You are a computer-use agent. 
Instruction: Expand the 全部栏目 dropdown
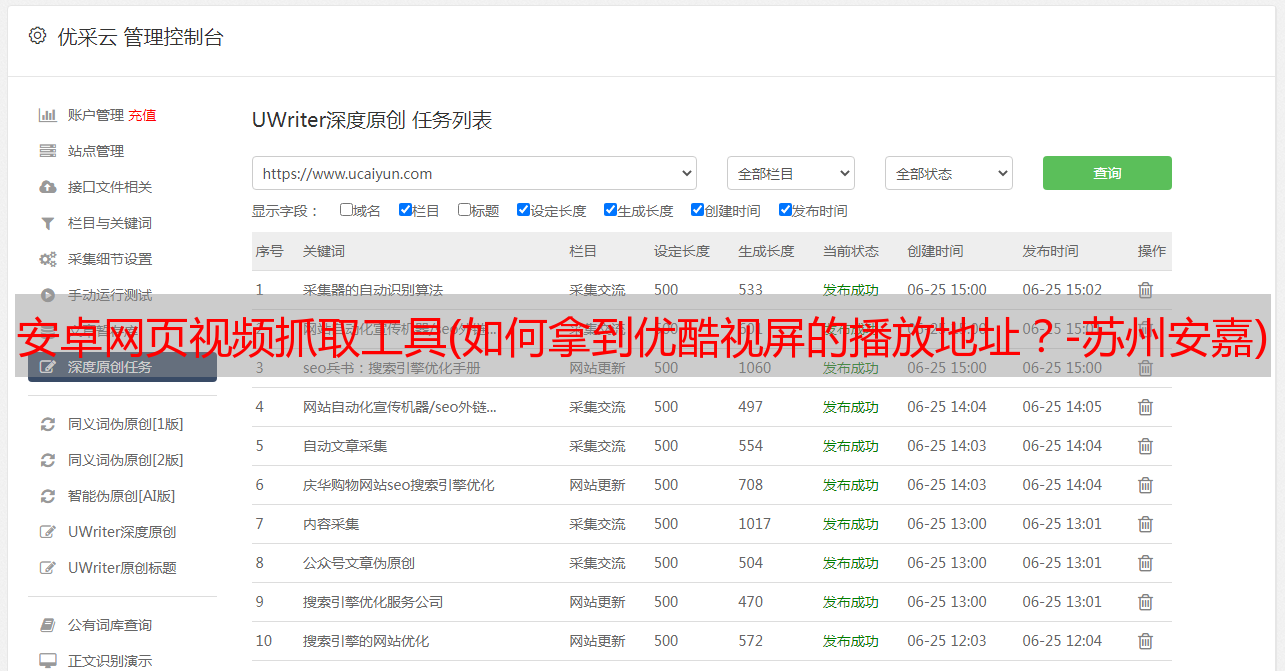[x=790, y=173]
